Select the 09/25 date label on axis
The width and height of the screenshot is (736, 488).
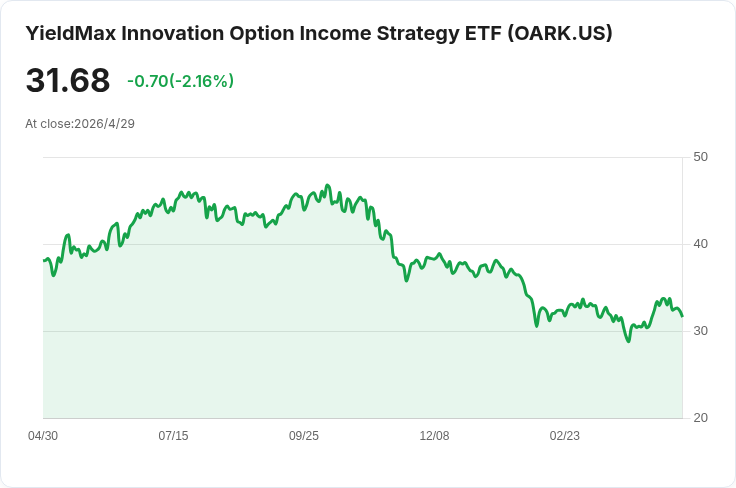pos(304,436)
